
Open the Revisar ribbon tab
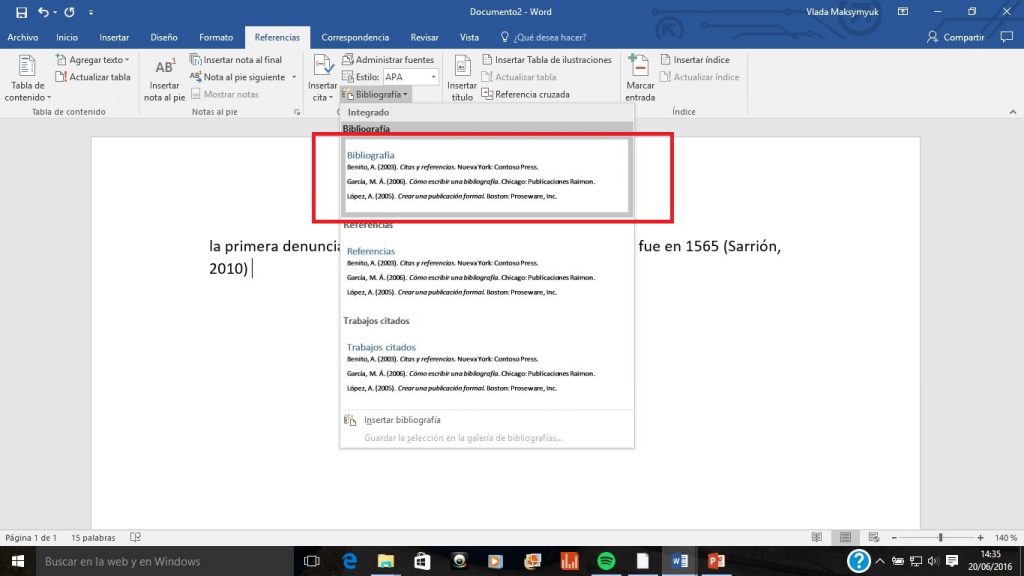(424, 37)
